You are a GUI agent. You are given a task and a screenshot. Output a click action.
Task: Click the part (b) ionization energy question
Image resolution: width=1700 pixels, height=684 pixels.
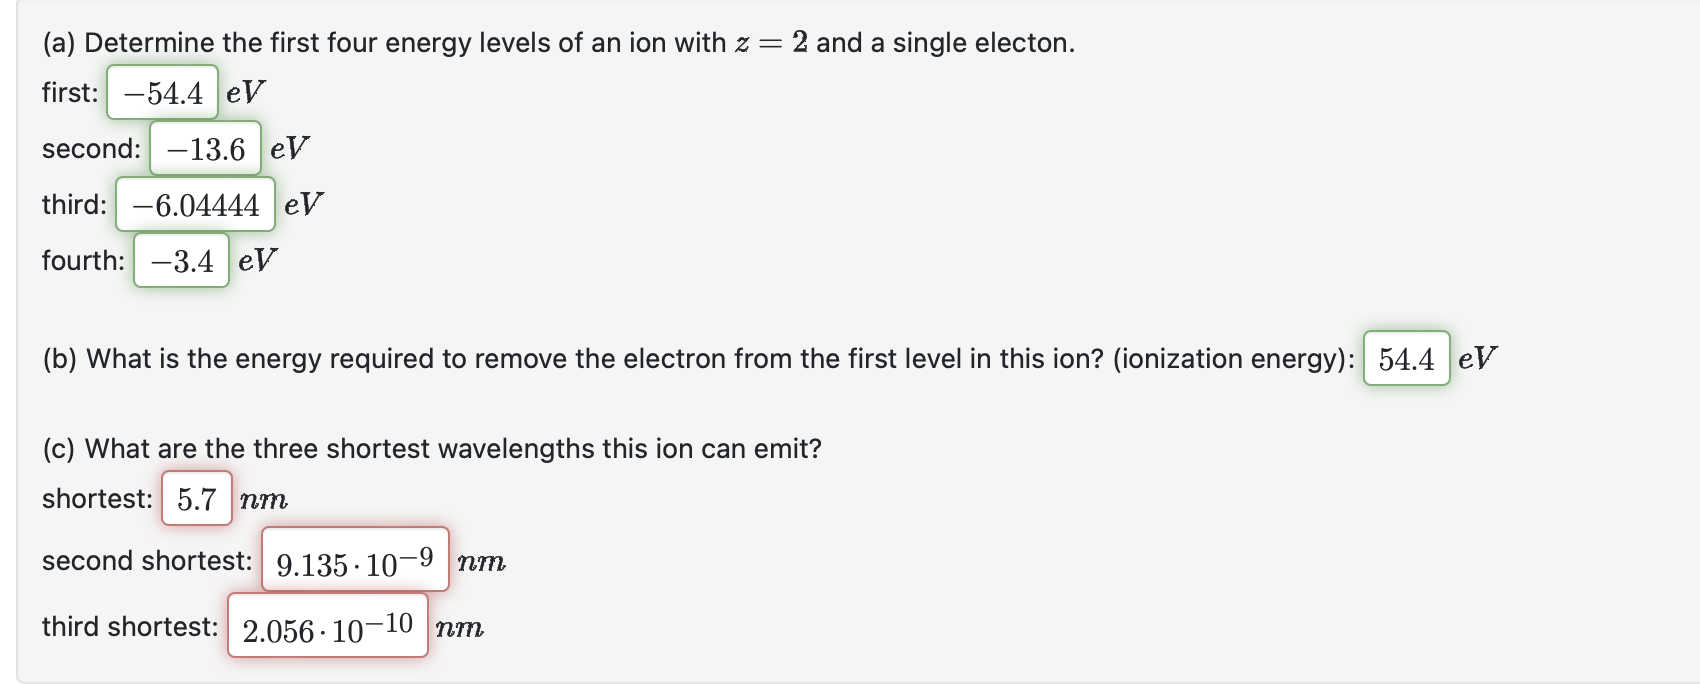click(x=690, y=358)
